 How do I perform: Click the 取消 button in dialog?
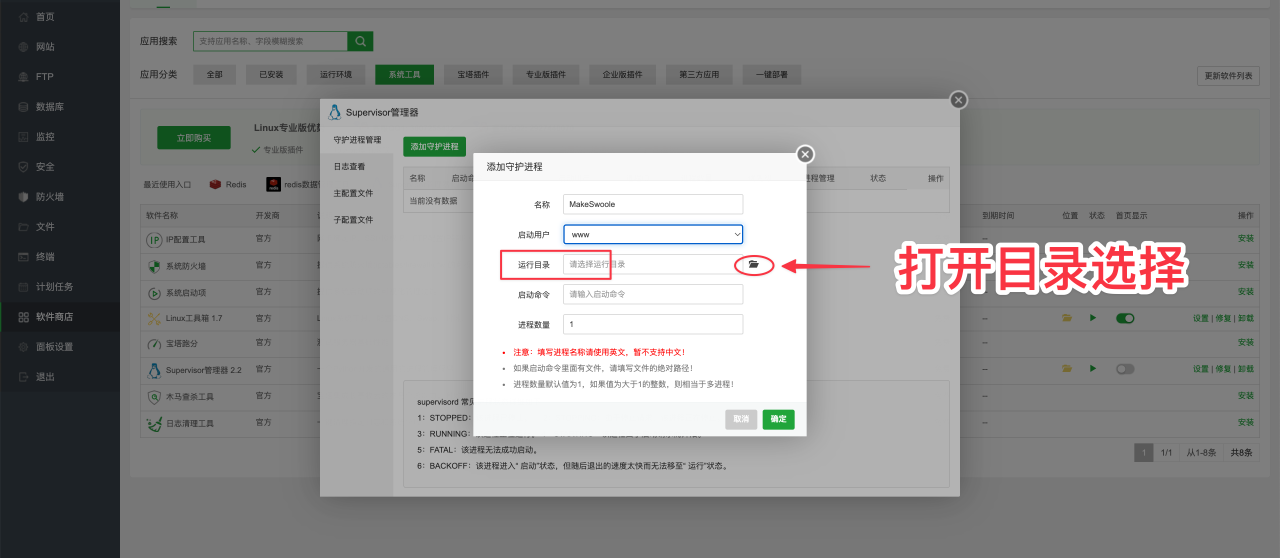(x=741, y=420)
